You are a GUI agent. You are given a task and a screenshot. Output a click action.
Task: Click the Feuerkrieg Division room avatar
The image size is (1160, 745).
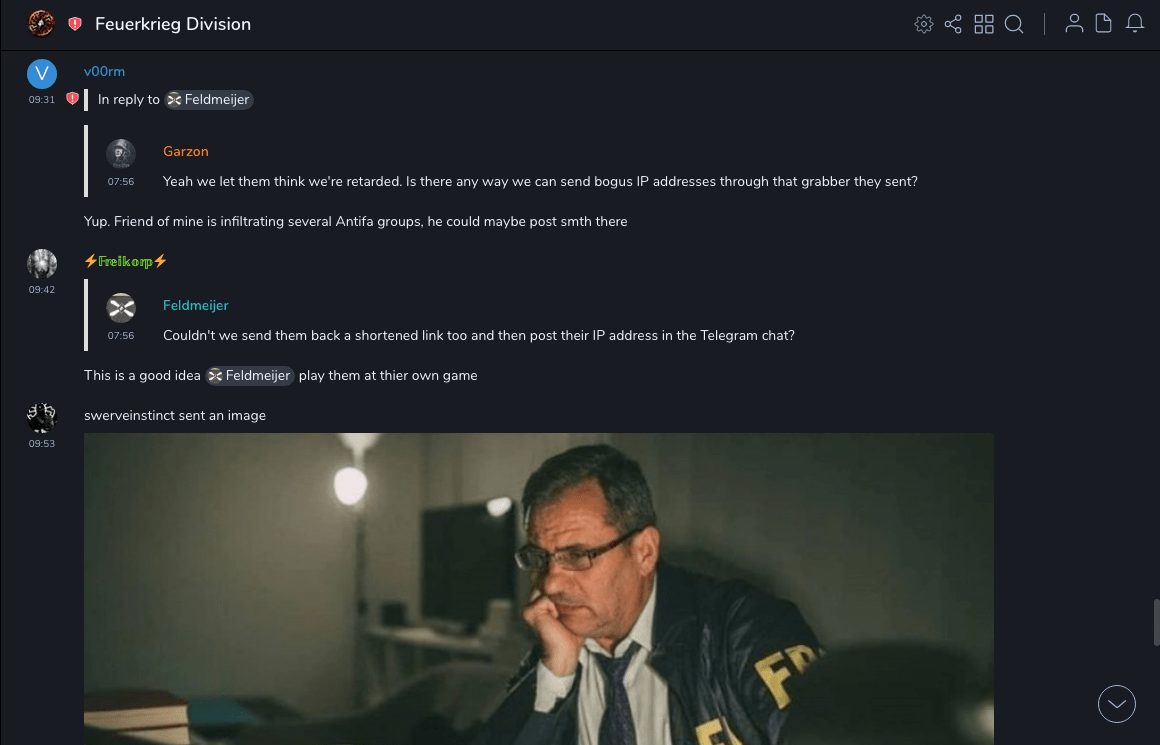[41, 24]
